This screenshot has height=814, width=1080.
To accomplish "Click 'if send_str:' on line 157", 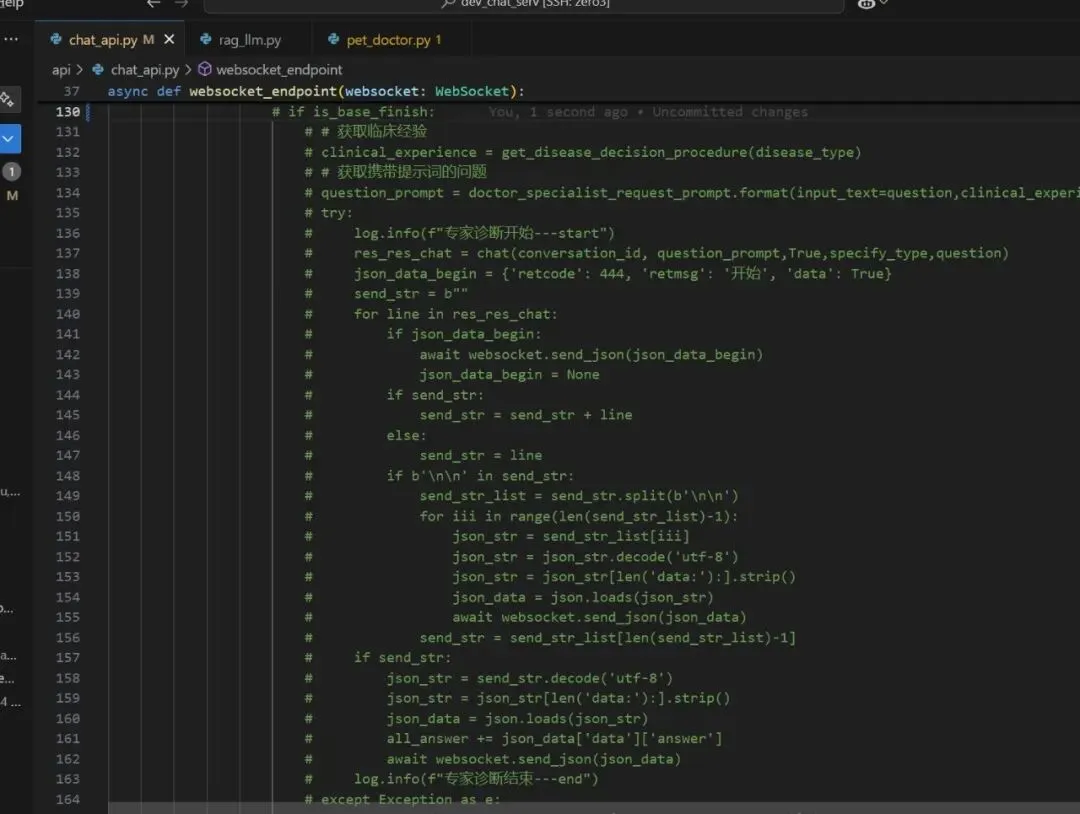I will coord(402,658).
